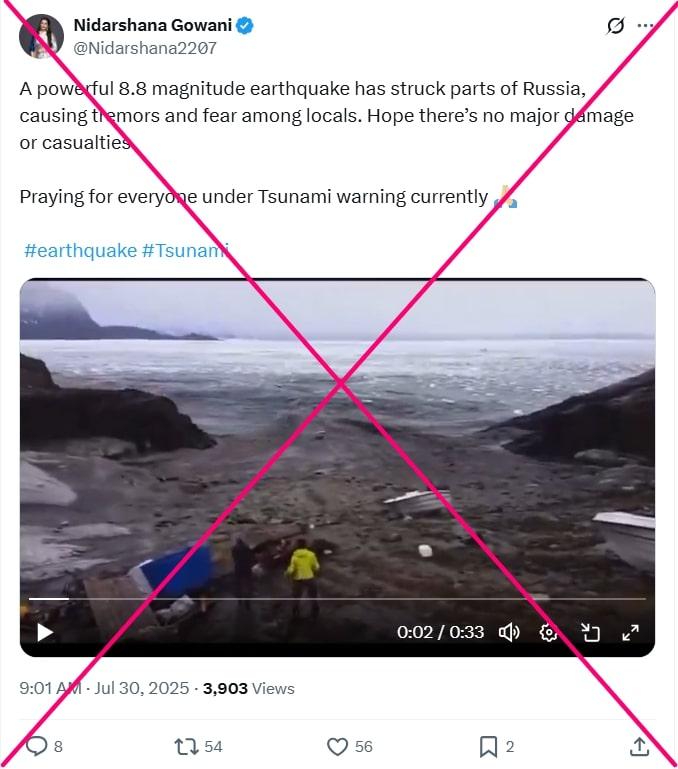Like the post with the heart icon

point(337,746)
